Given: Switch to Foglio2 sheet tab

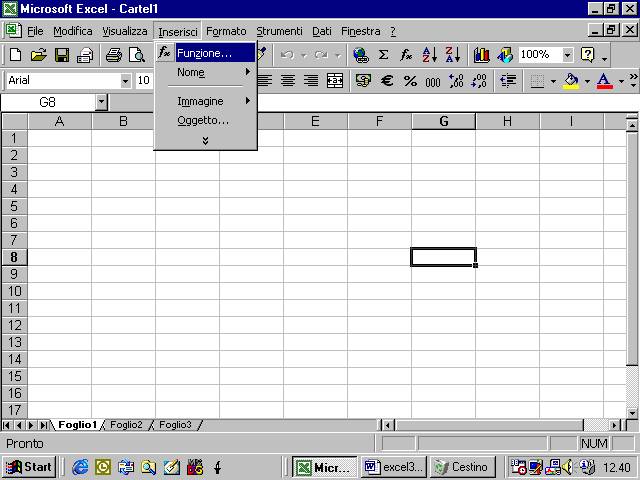Looking at the screenshot, I should pos(126,425).
